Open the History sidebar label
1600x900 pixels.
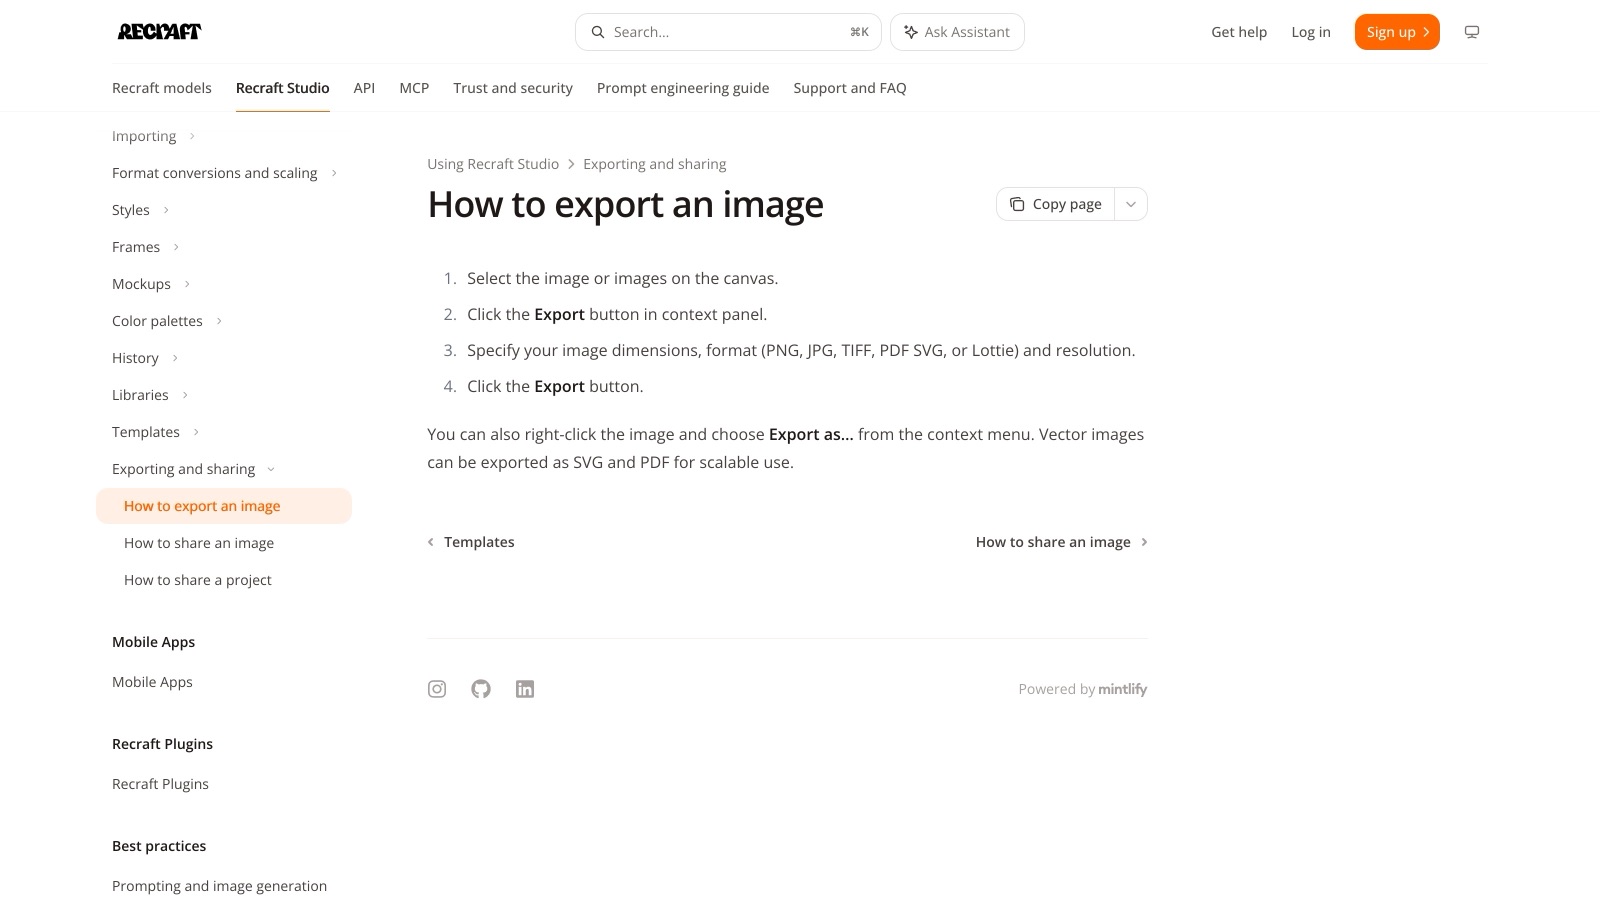click(x=135, y=358)
